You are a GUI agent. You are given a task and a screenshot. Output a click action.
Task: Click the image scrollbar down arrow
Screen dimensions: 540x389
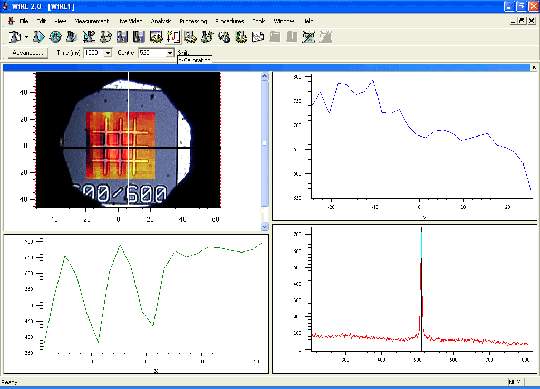pos(264,227)
